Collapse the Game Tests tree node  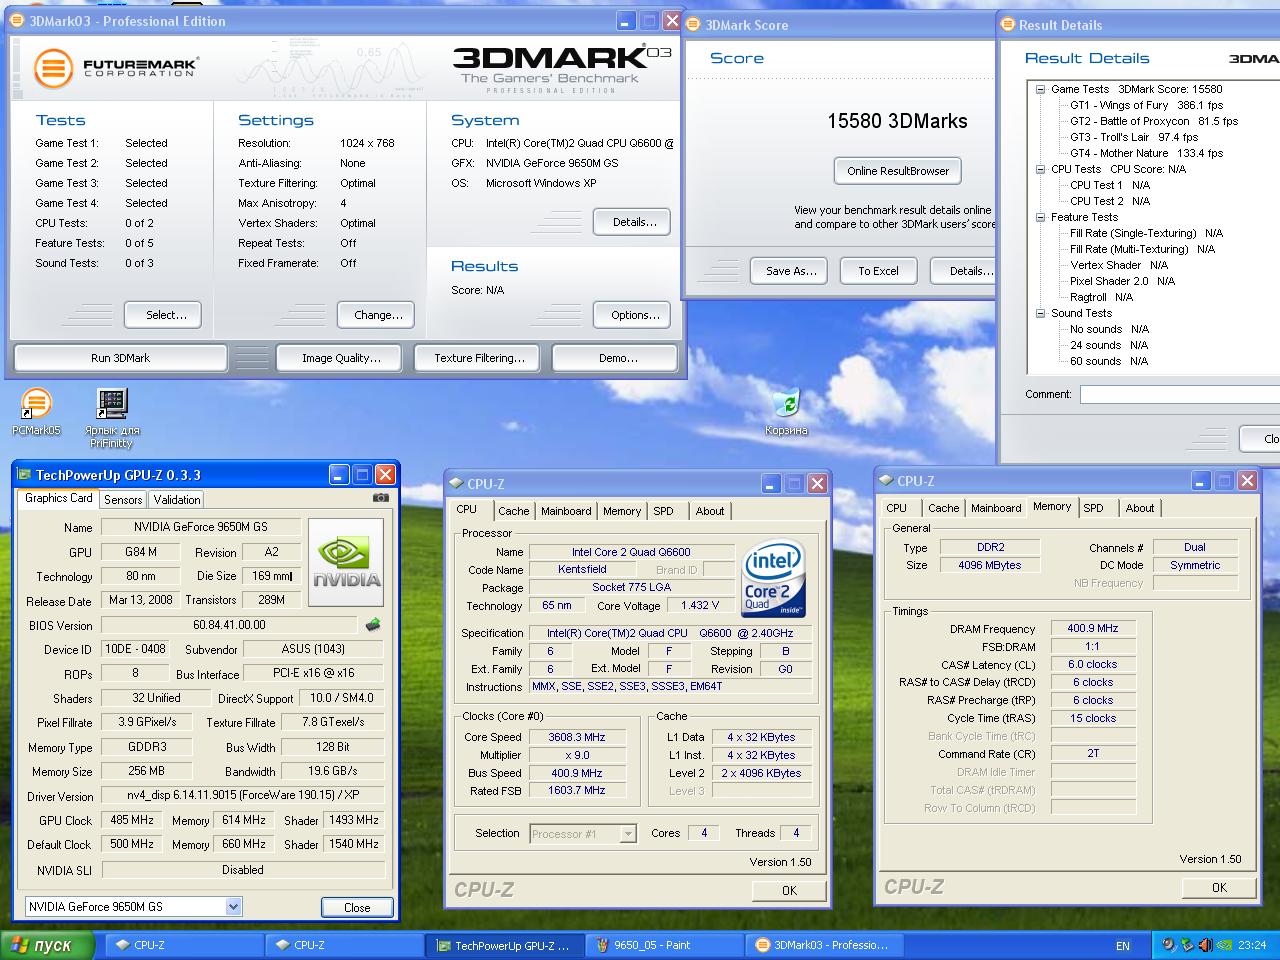pos(1040,89)
